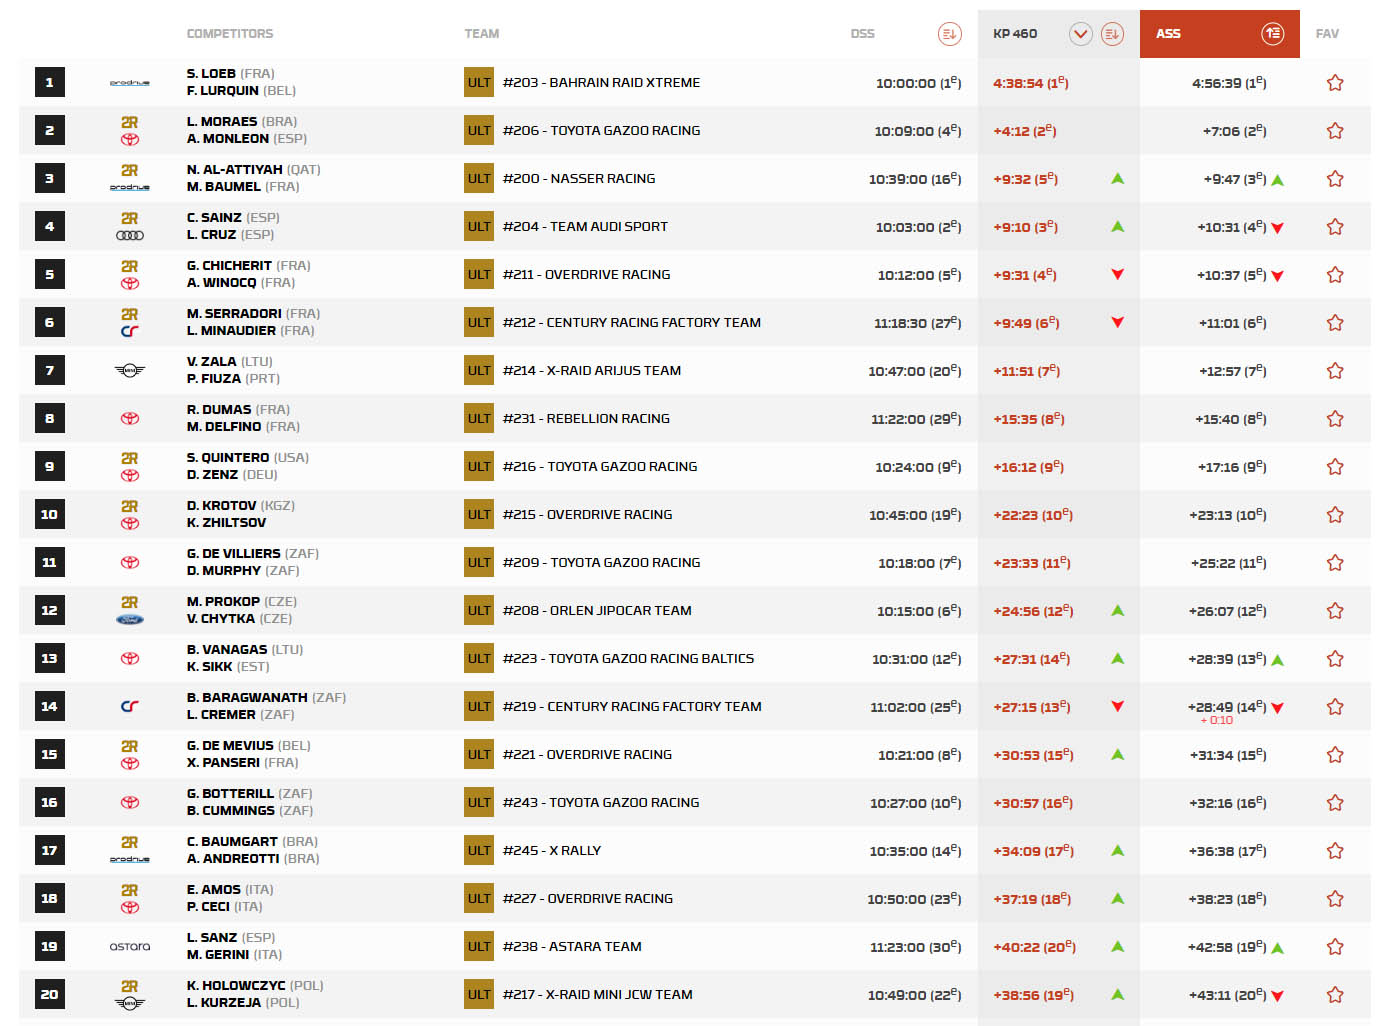The image size is (1380, 1026).
Task: Select the COMPETITORS column header
Action: pyautogui.click(x=230, y=34)
